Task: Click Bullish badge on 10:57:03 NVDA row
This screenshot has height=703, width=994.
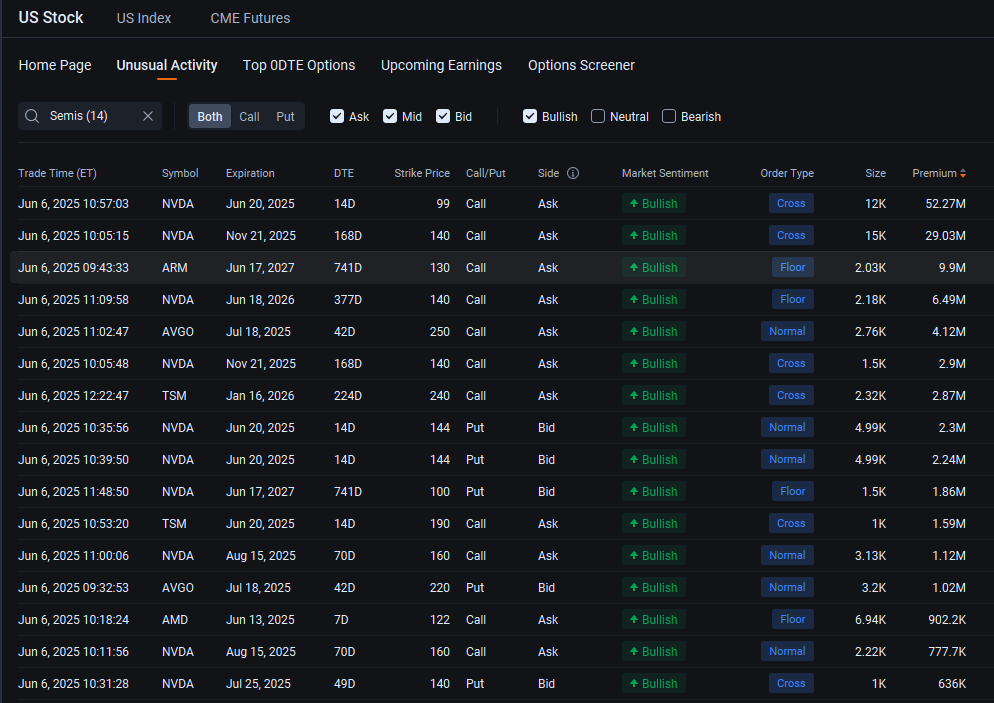Action: tap(654, 203)
